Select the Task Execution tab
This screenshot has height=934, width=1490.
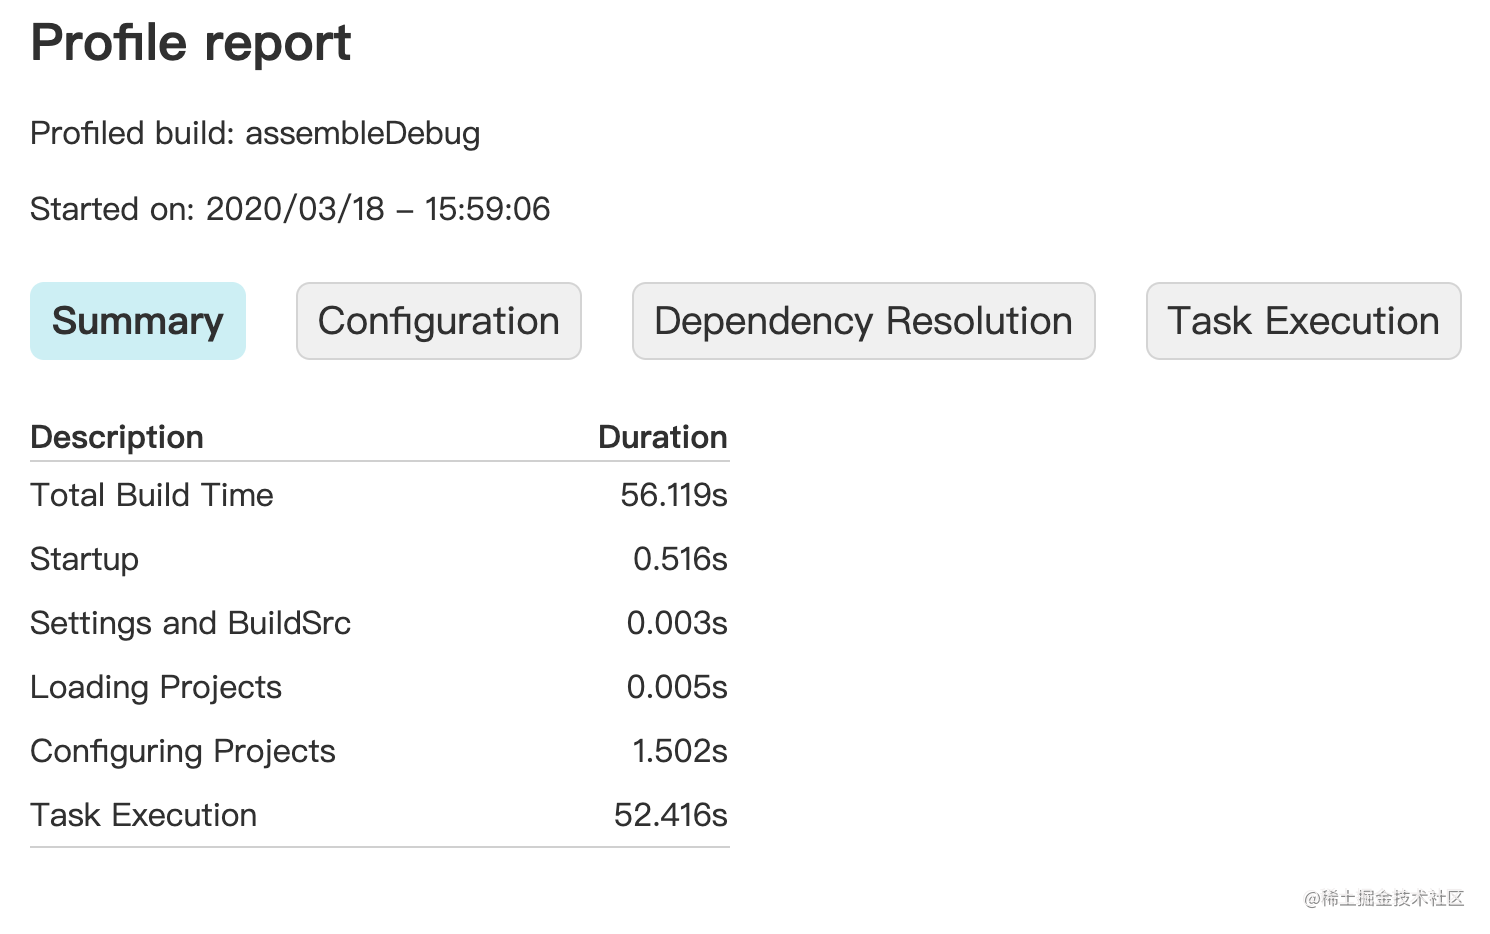point(1304,321)
